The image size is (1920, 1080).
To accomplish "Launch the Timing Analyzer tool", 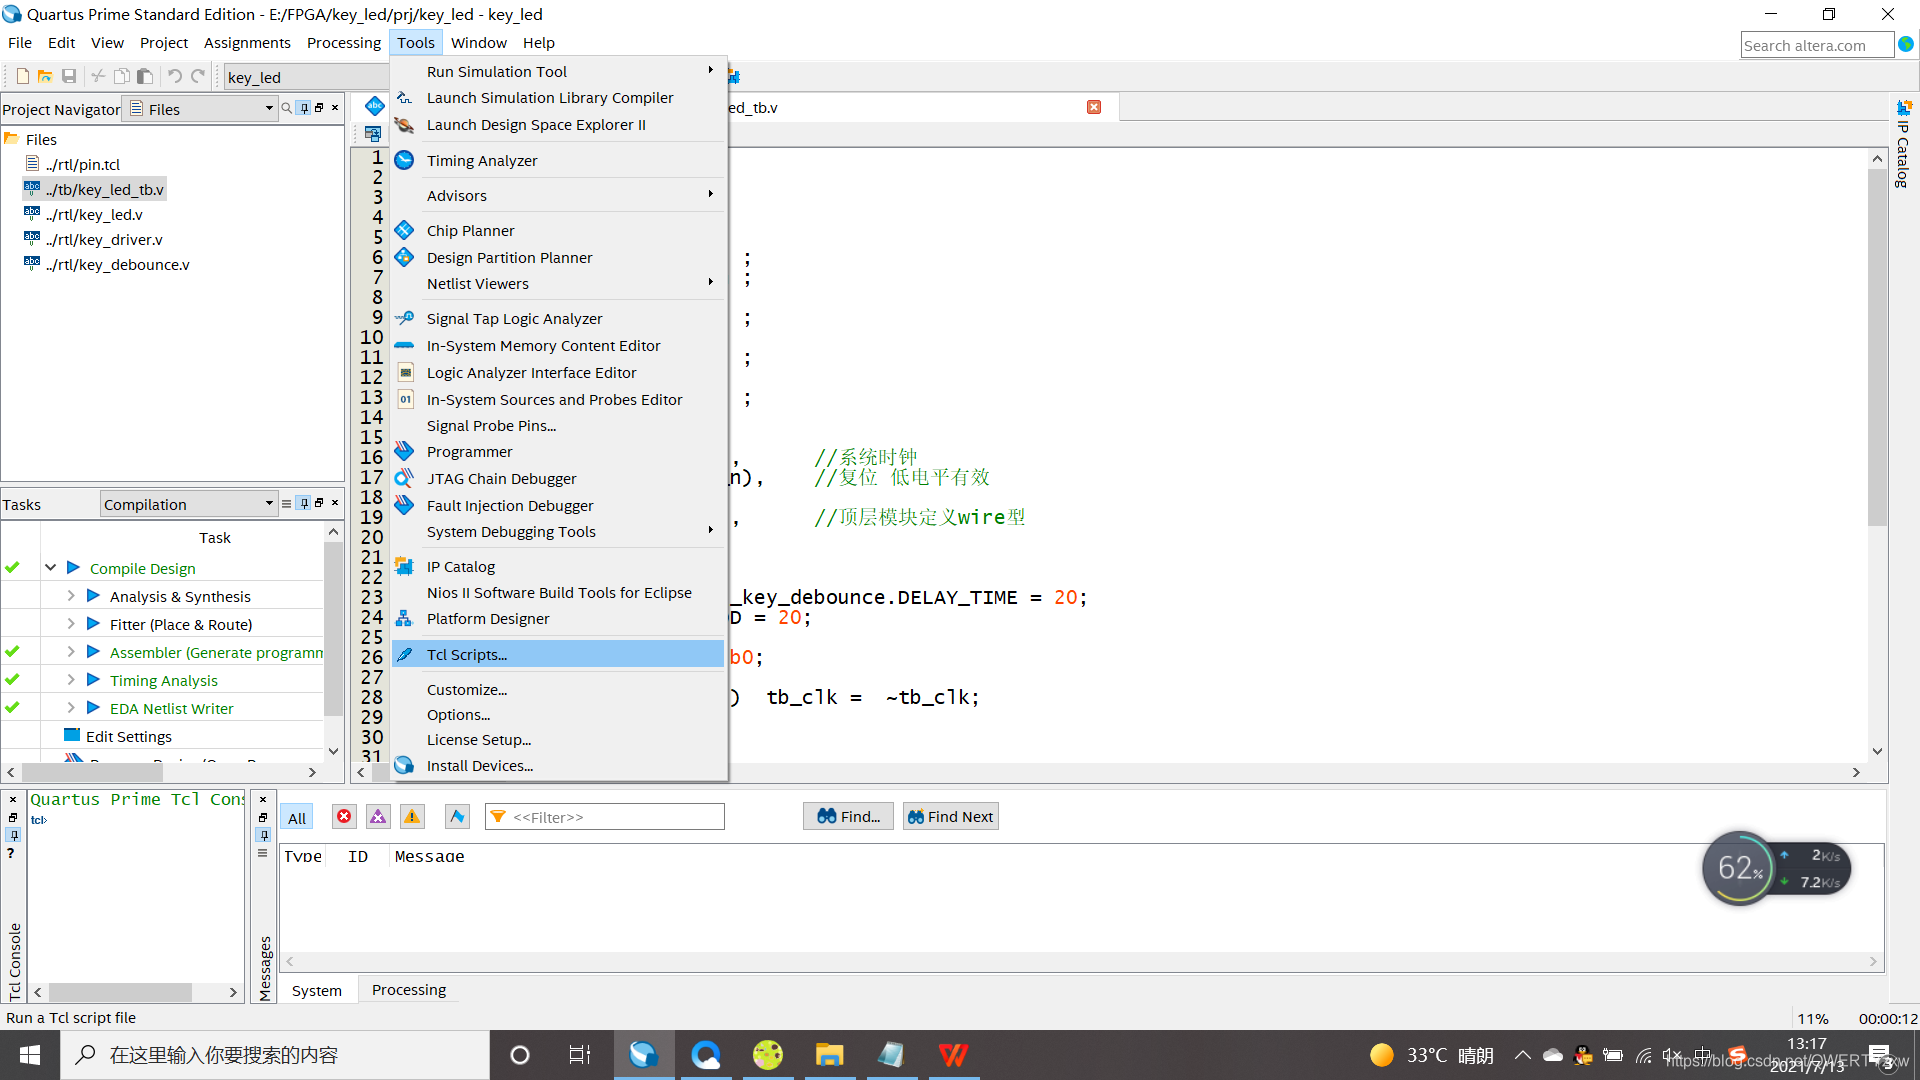I will point(481,160).
